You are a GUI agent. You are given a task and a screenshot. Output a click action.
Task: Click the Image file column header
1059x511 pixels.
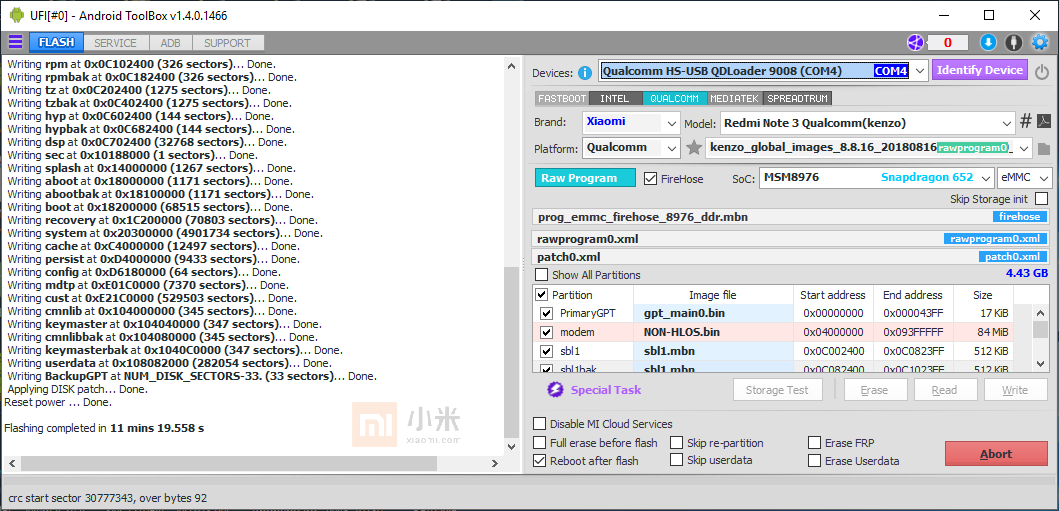click(x=713, y=295)
